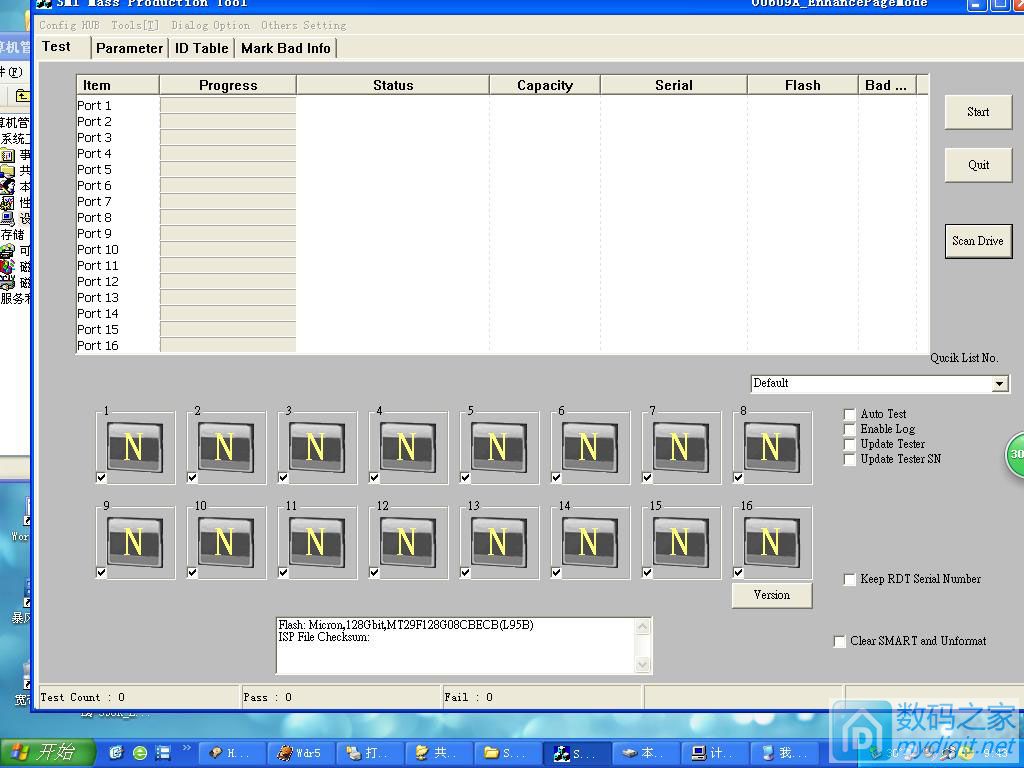
Task: Click the port 6 status icon
Action: pos(590,447)
